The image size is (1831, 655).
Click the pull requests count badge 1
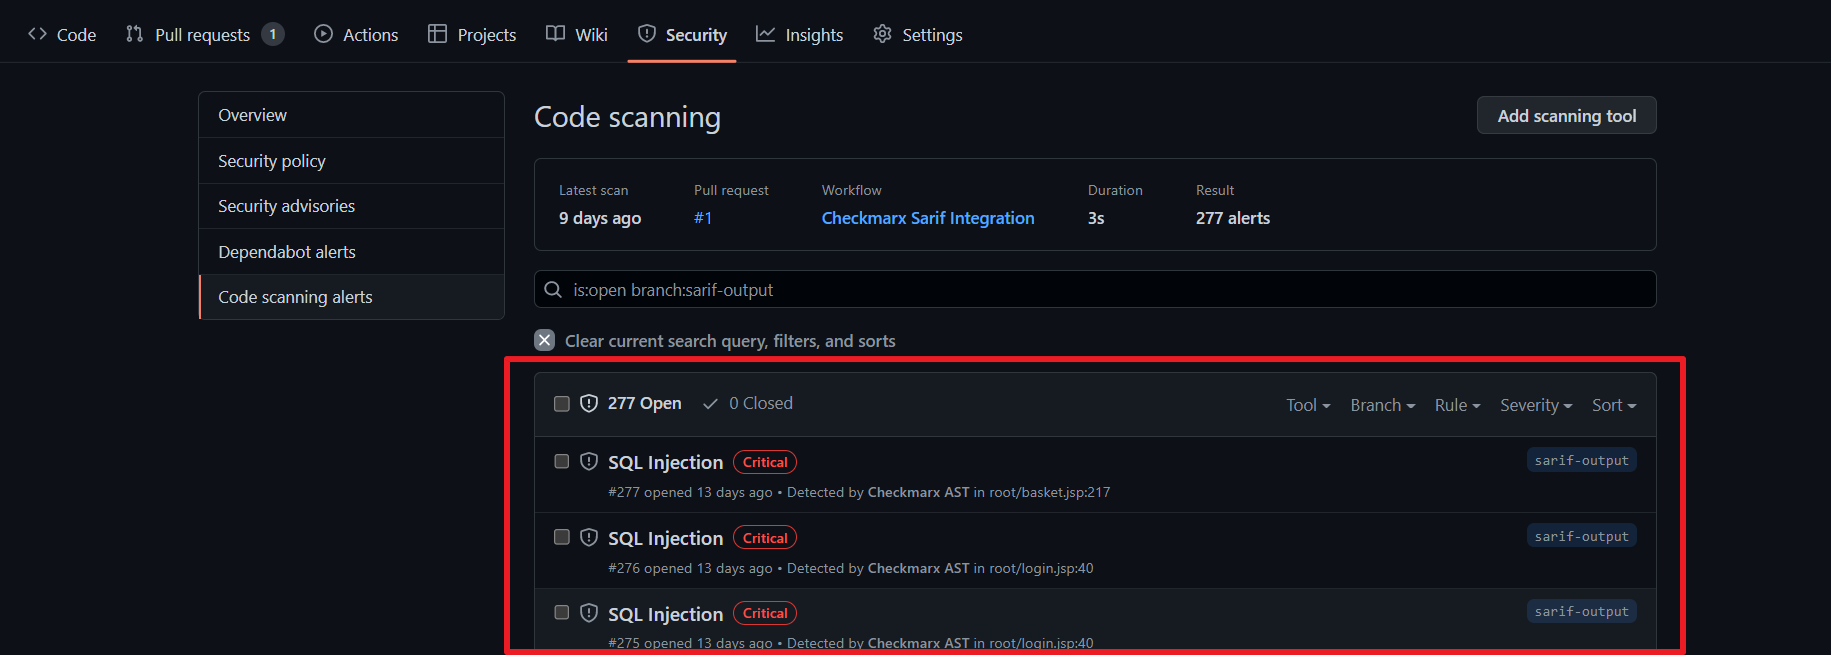tap(273, 34)
